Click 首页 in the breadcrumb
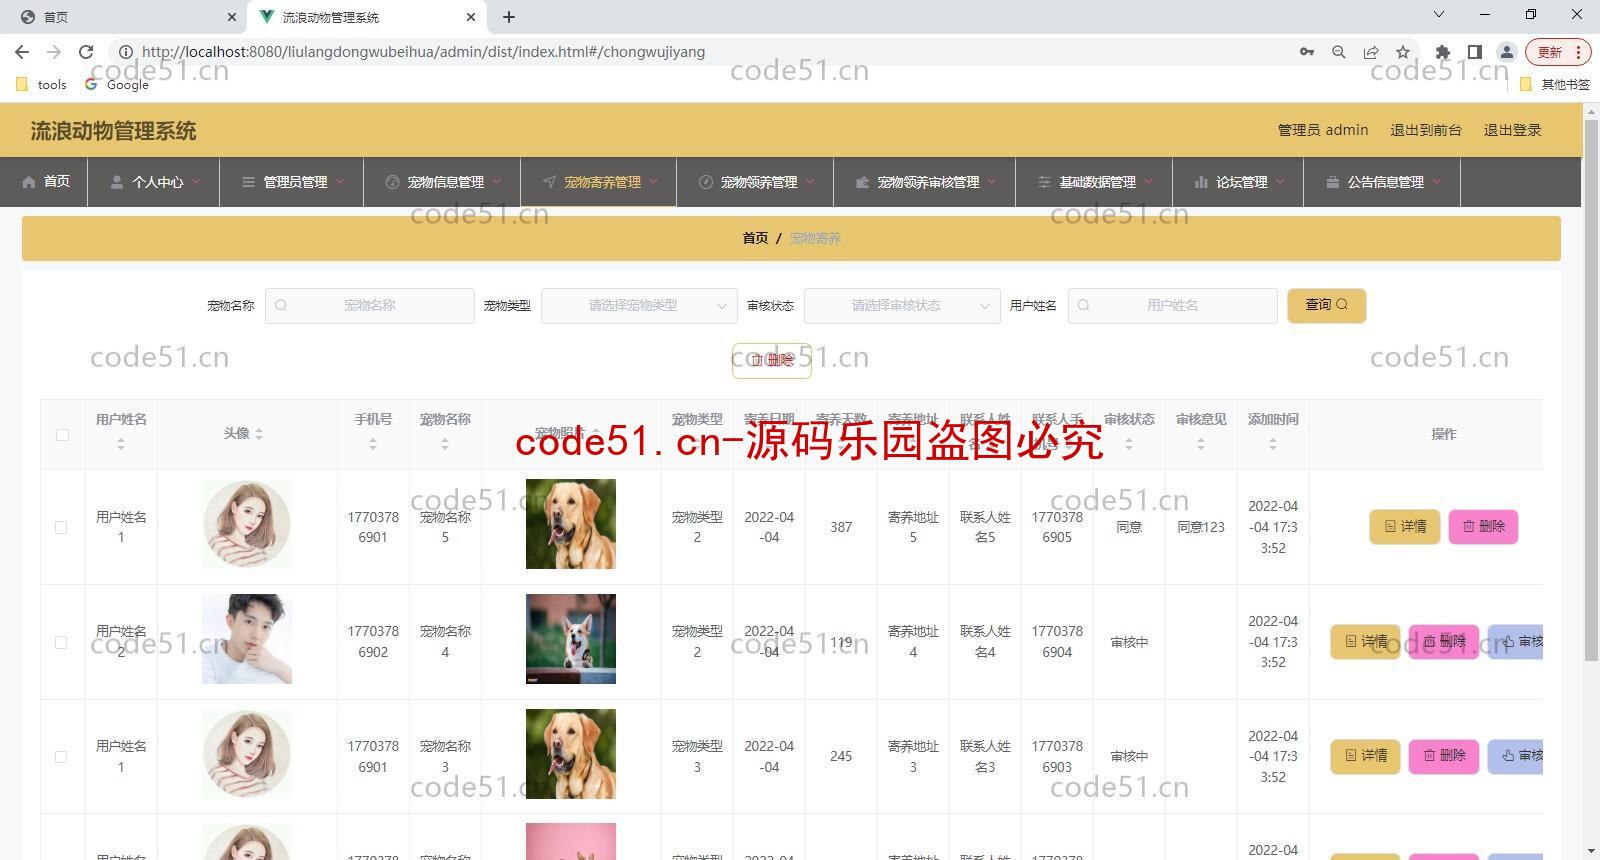Screen dimensions: 1600x860 pyautogui.click(x=755, y=238)
